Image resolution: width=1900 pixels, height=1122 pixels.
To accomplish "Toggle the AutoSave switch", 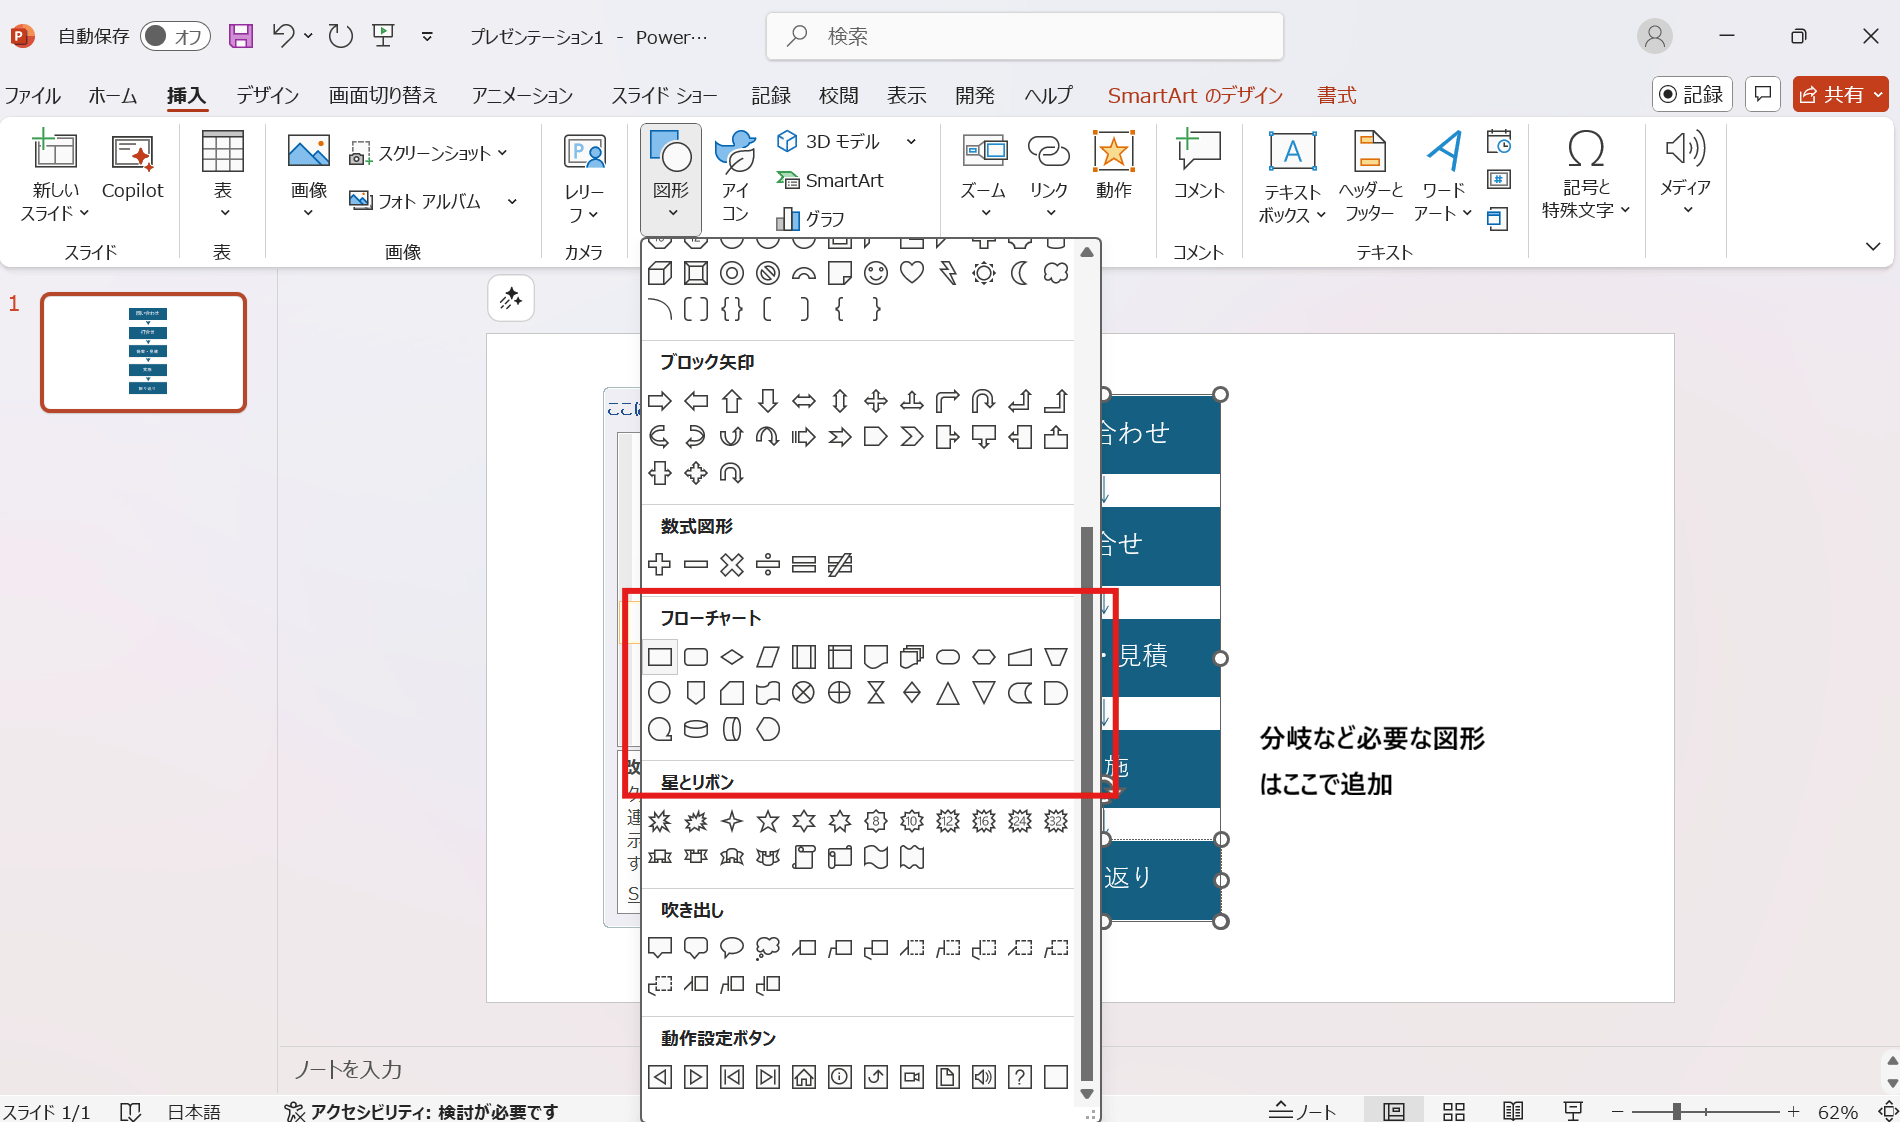I will pyautogui.click(x=175, y=36).
